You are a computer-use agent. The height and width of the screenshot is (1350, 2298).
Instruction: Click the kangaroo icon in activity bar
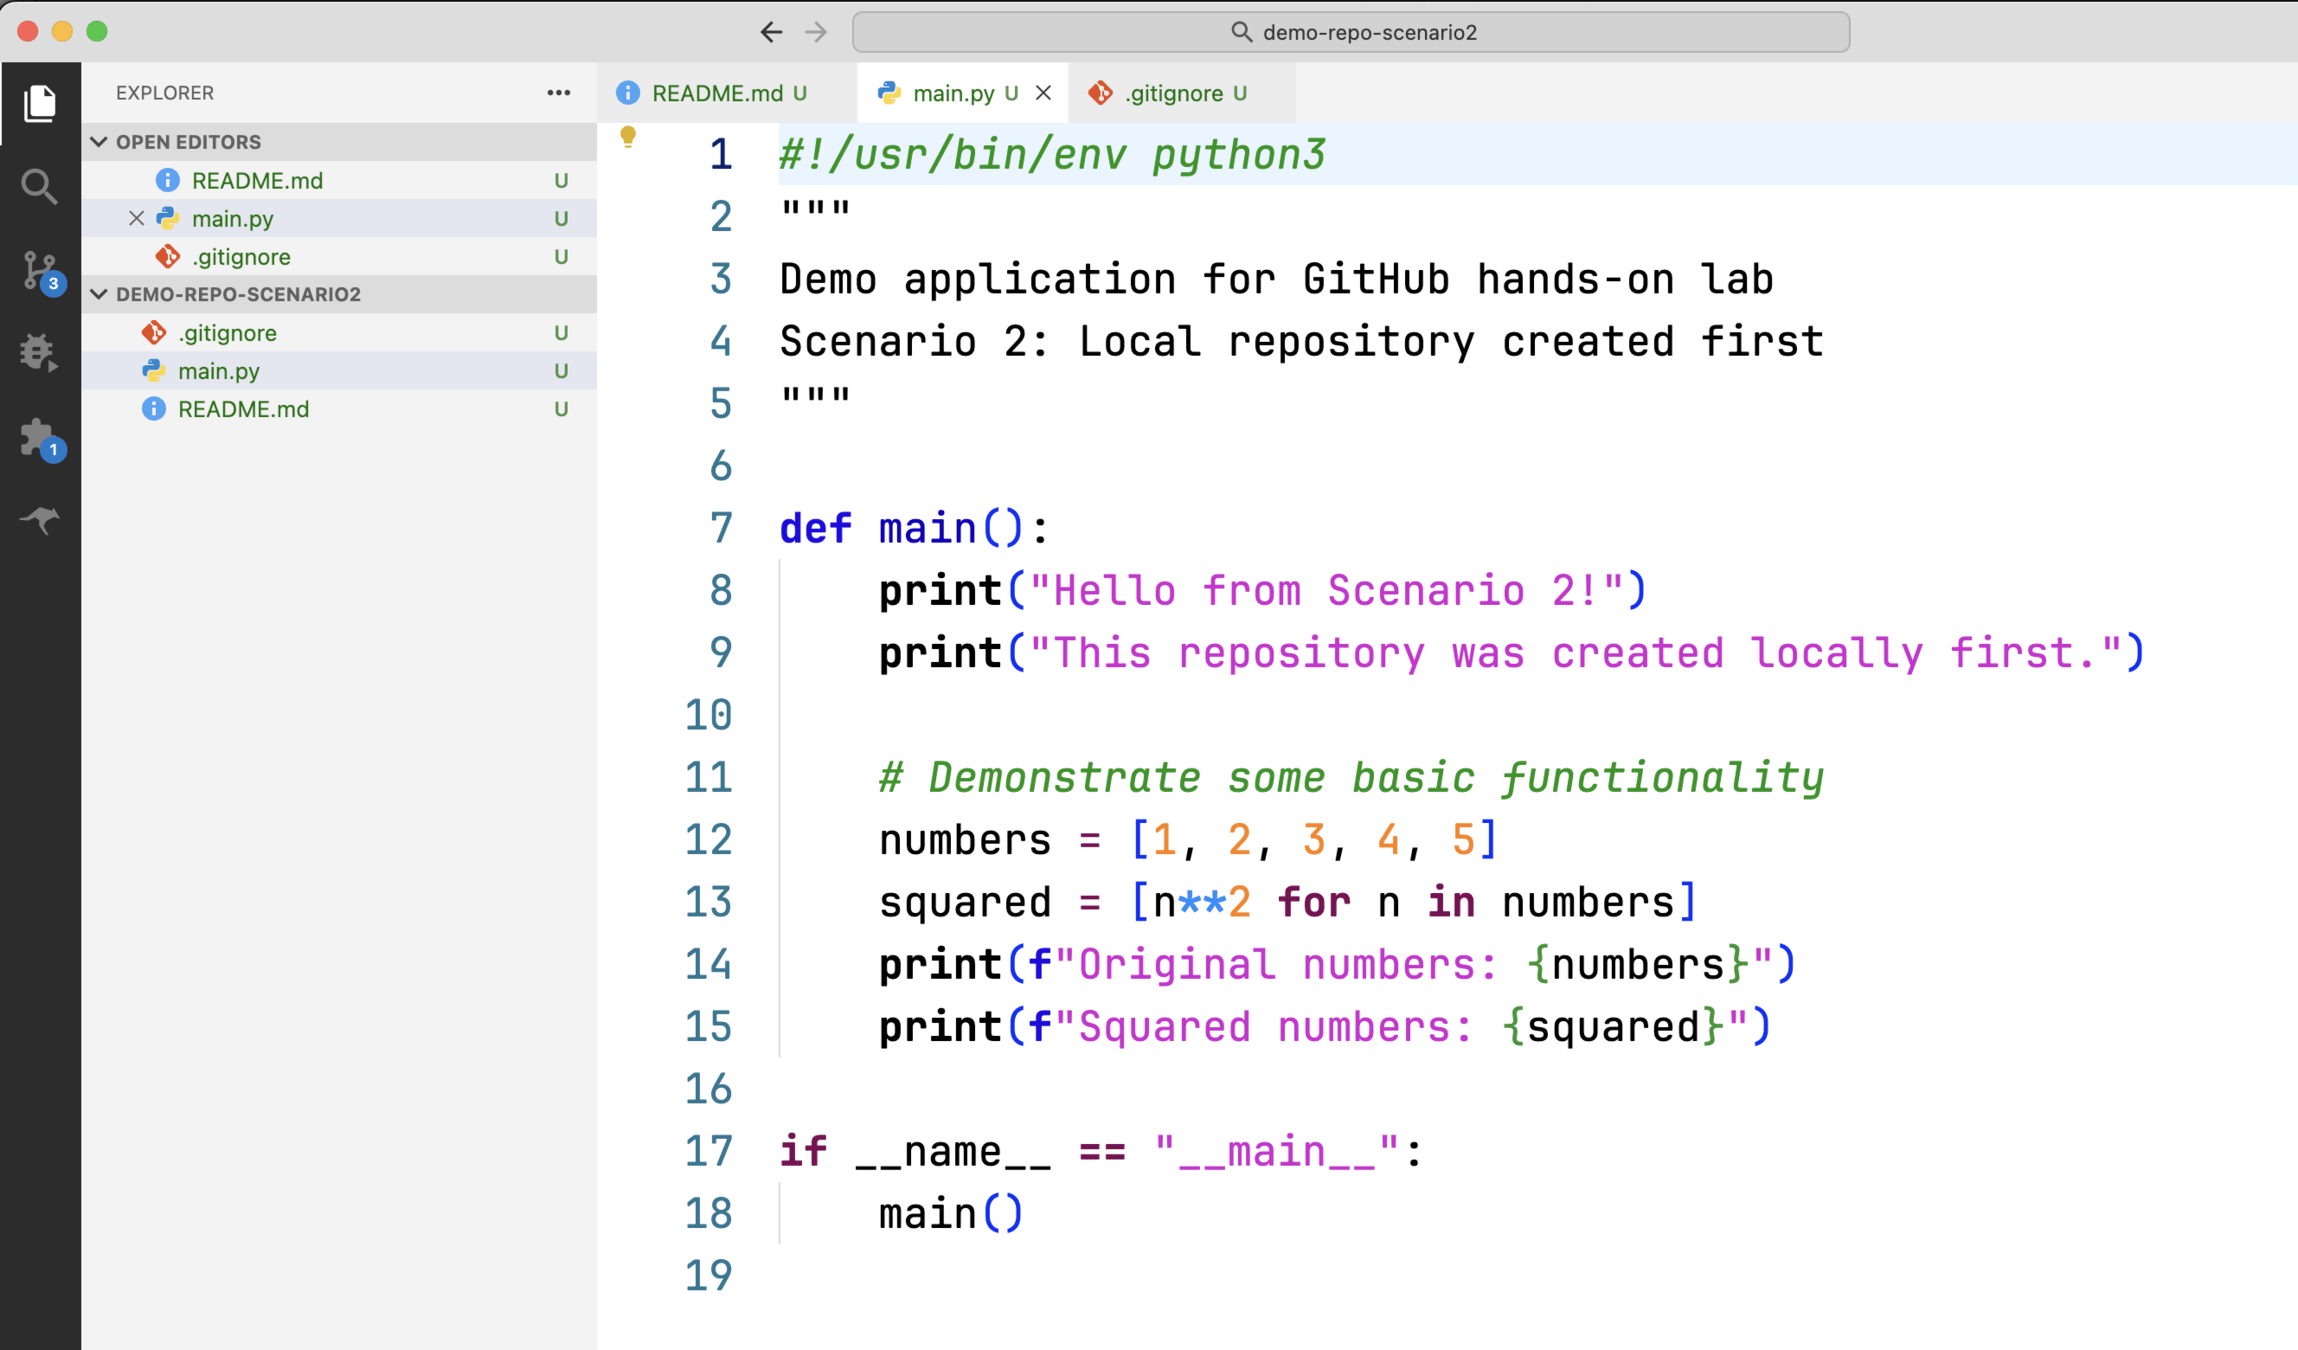[x=40, y=520]
